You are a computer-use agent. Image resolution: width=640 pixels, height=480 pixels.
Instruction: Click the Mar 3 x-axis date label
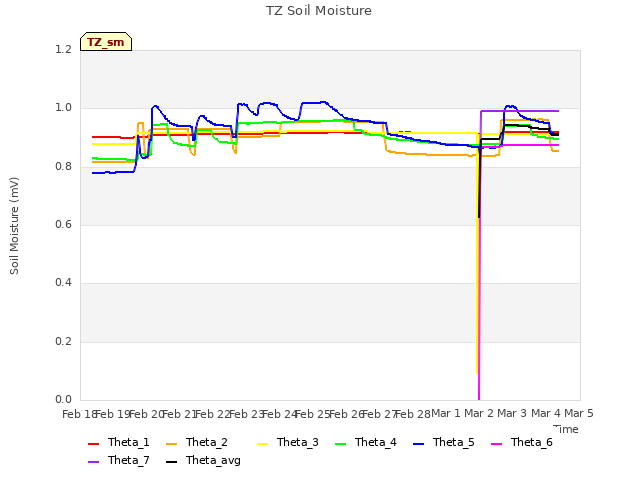[x=512, y=414]
